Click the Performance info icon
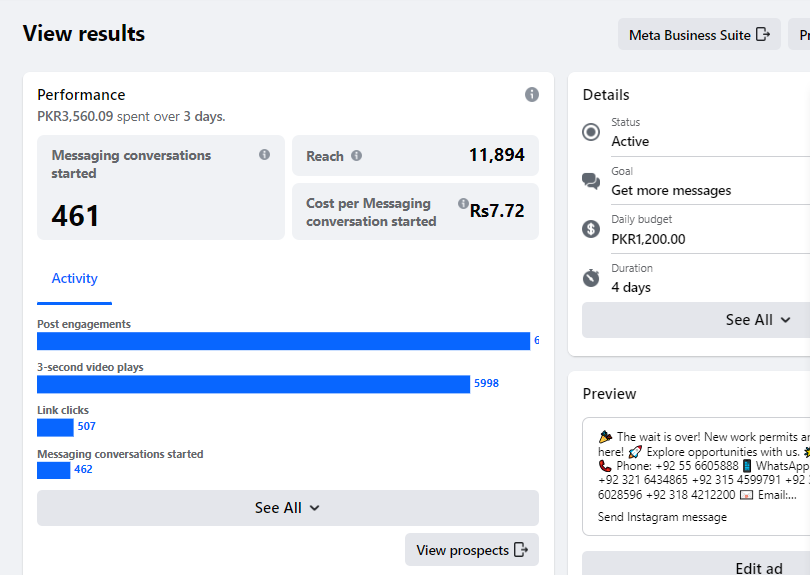 [532, 94]
